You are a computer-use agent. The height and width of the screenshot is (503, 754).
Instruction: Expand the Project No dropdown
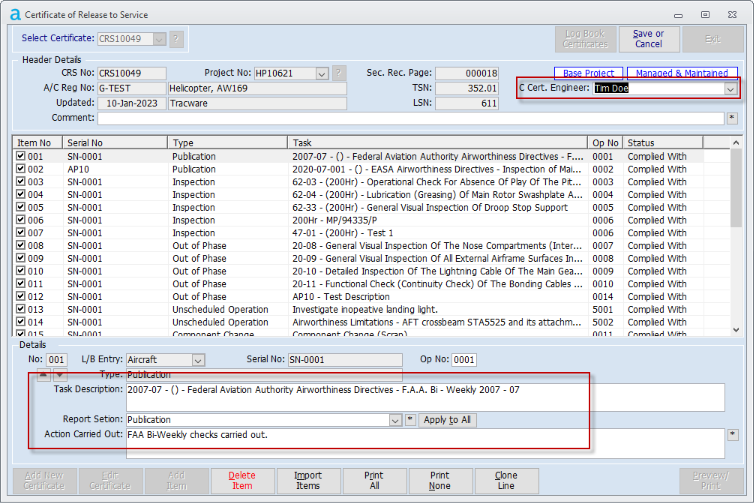322,74
